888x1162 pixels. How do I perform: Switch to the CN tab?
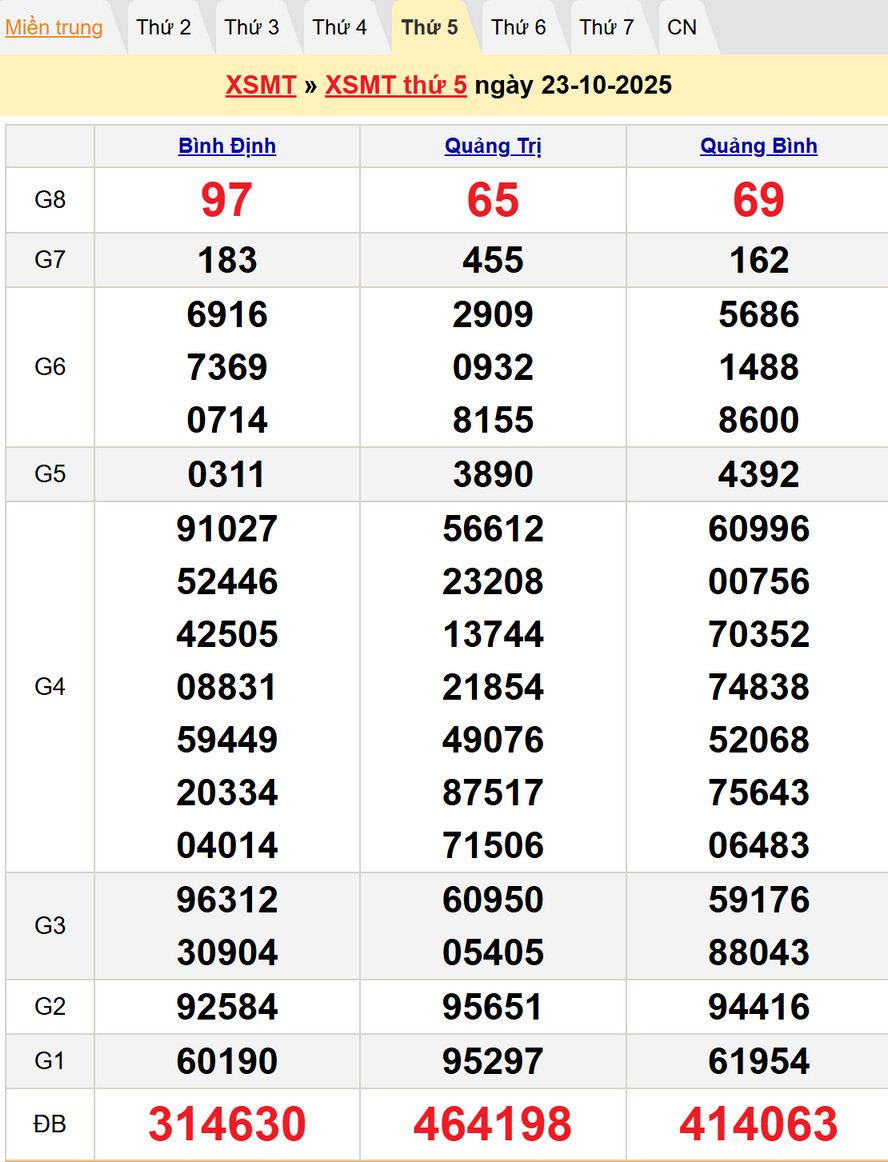(x=682, y=27)
